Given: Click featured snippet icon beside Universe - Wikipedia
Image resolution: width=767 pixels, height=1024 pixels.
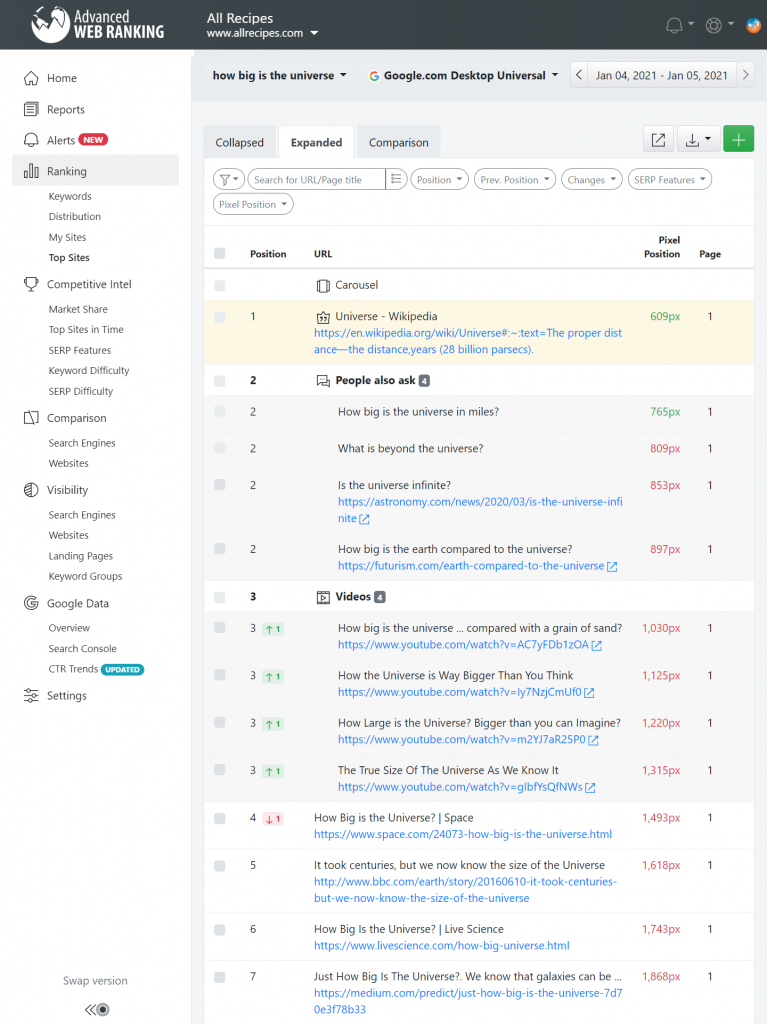Looking at the screenshot, I should pyautogui.click(x=323, y=317).
